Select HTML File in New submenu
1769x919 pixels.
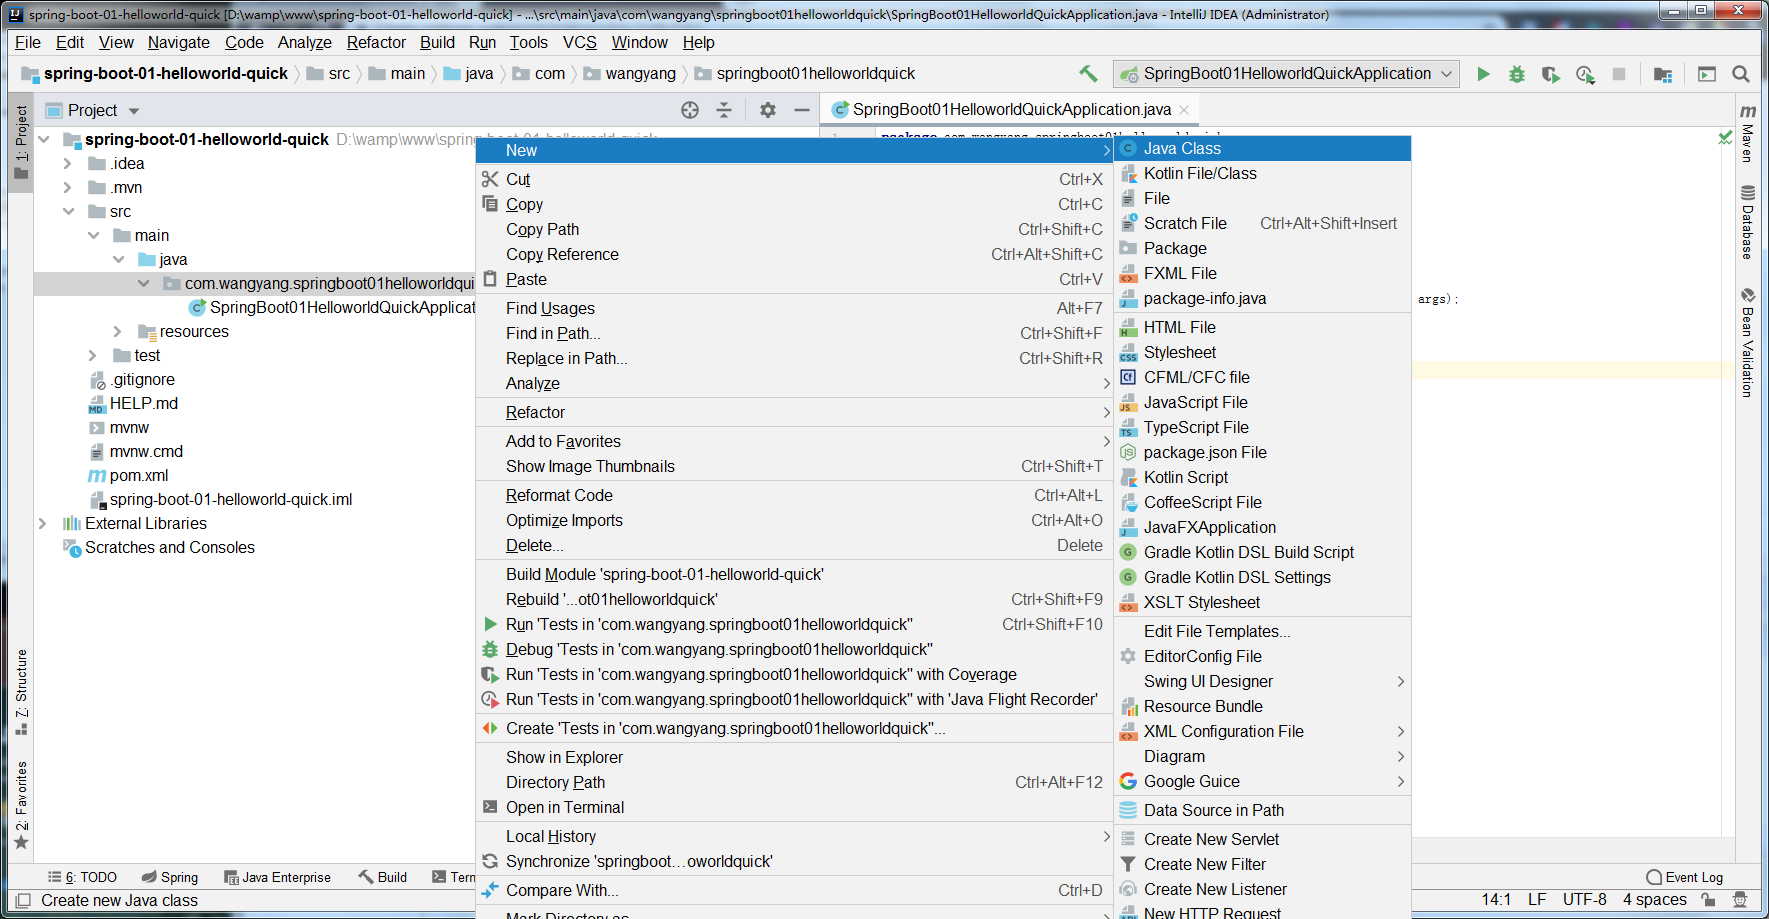click(x=1262, y=327)
